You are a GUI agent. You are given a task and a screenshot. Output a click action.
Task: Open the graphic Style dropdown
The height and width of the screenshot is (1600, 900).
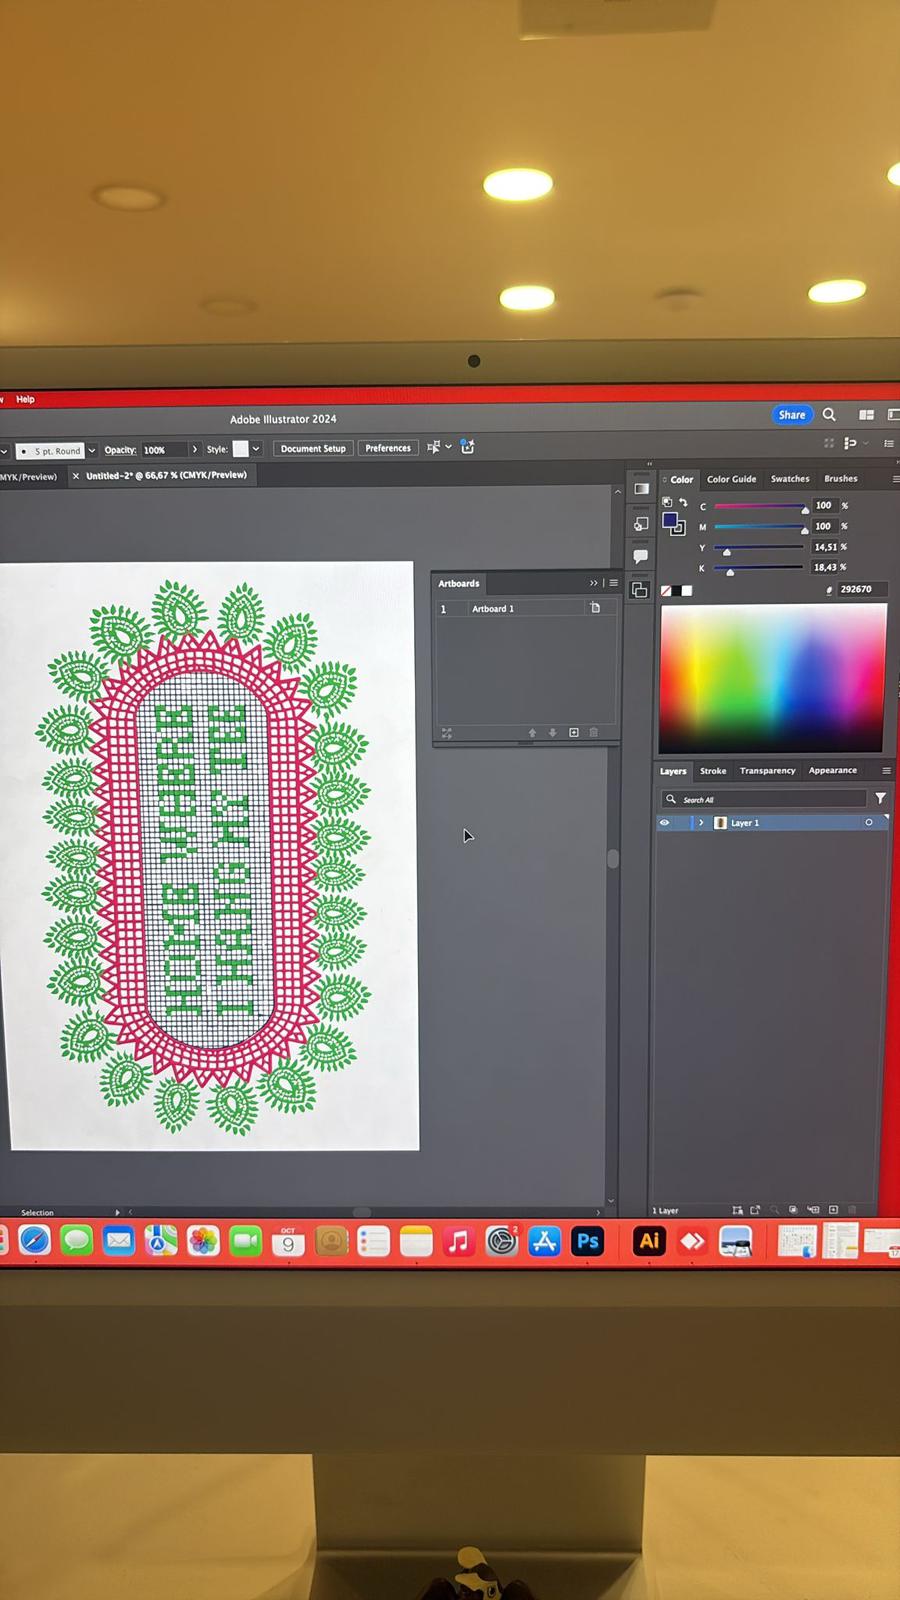(256, 449)
